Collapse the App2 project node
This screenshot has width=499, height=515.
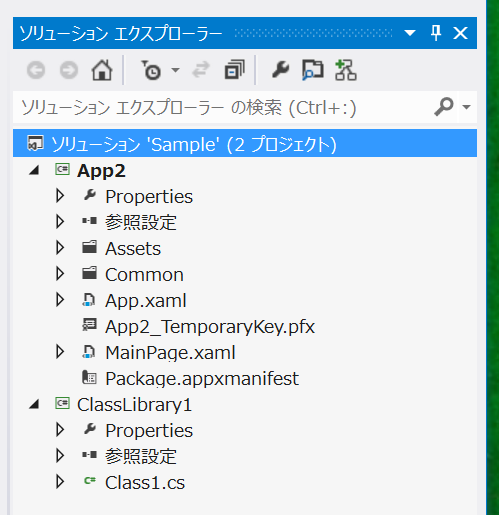click(34, 171)
